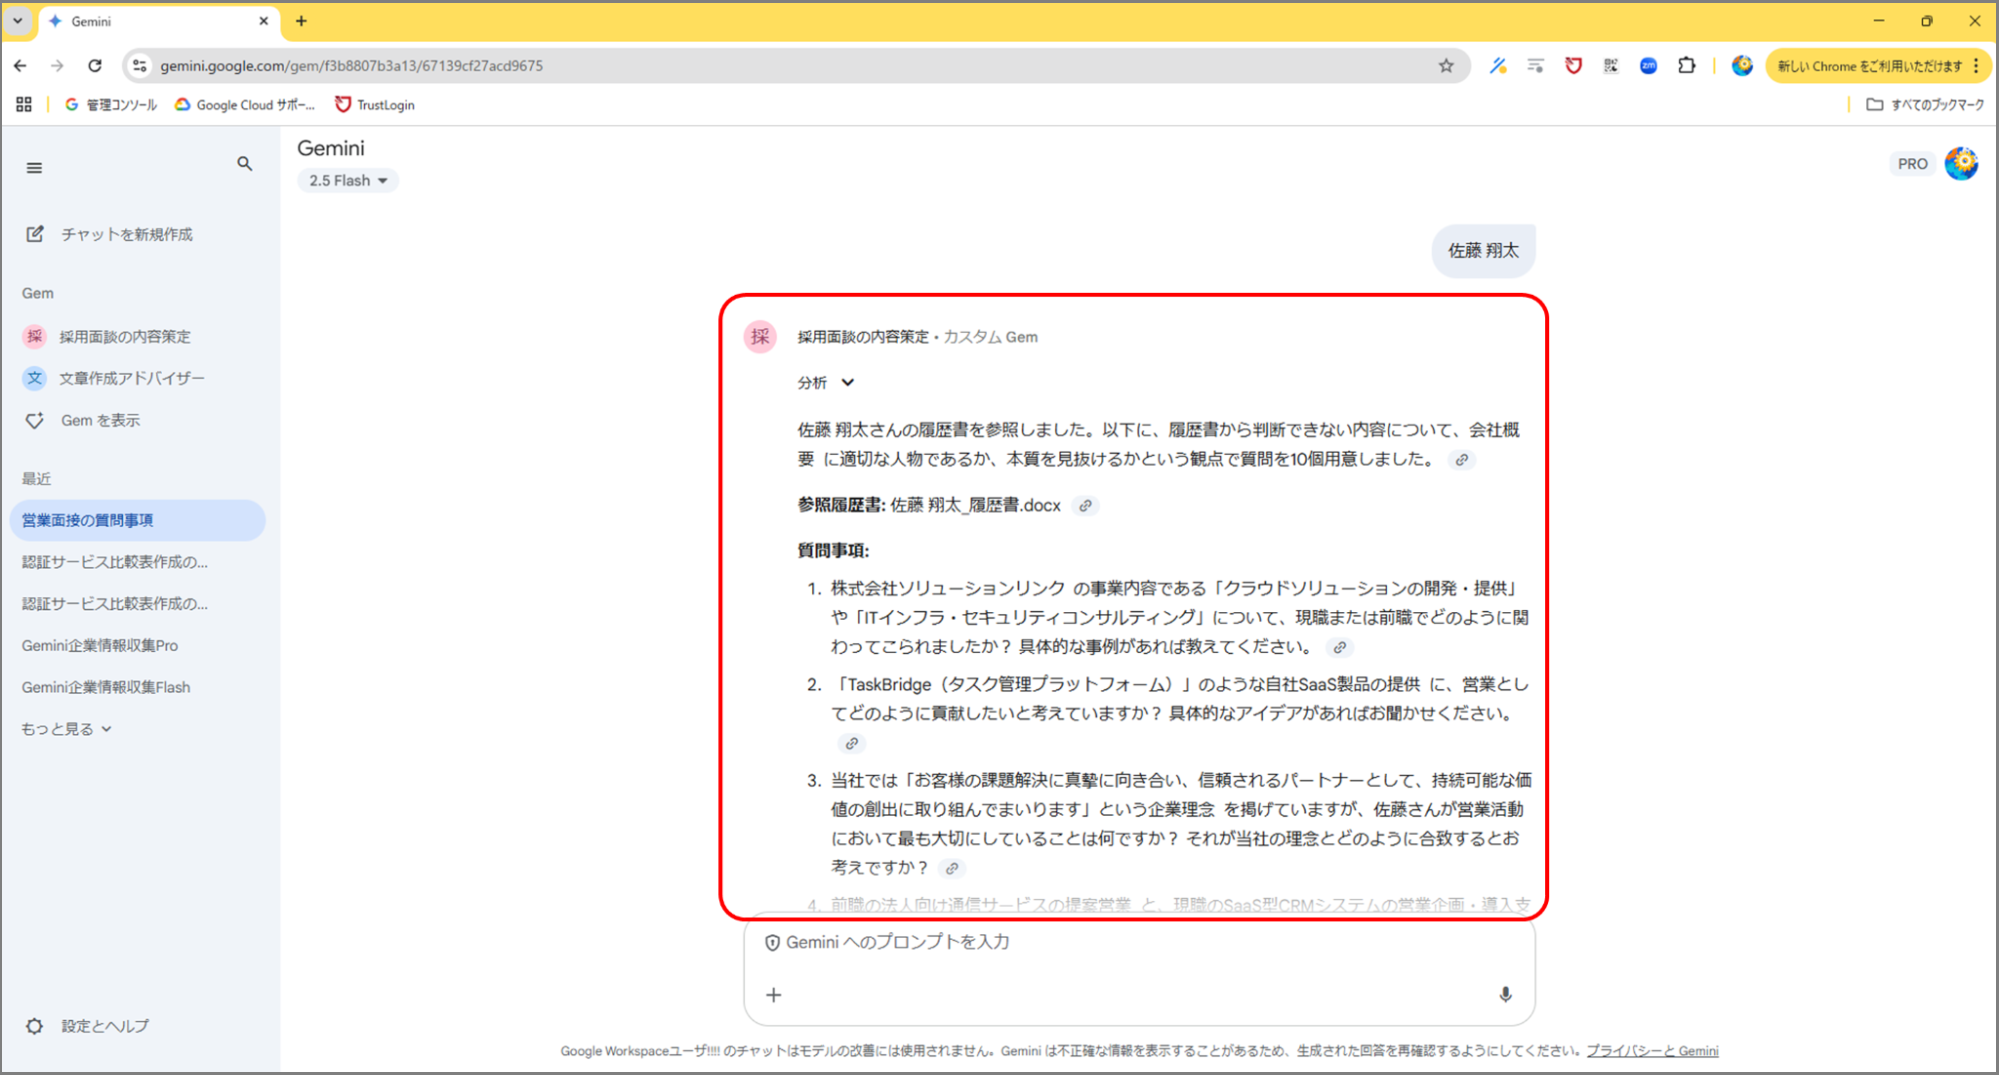Viewport: 1999px width, 1075px height.
Task: Open Chrome extensions puzzle icon
Action: point(1687,66)
